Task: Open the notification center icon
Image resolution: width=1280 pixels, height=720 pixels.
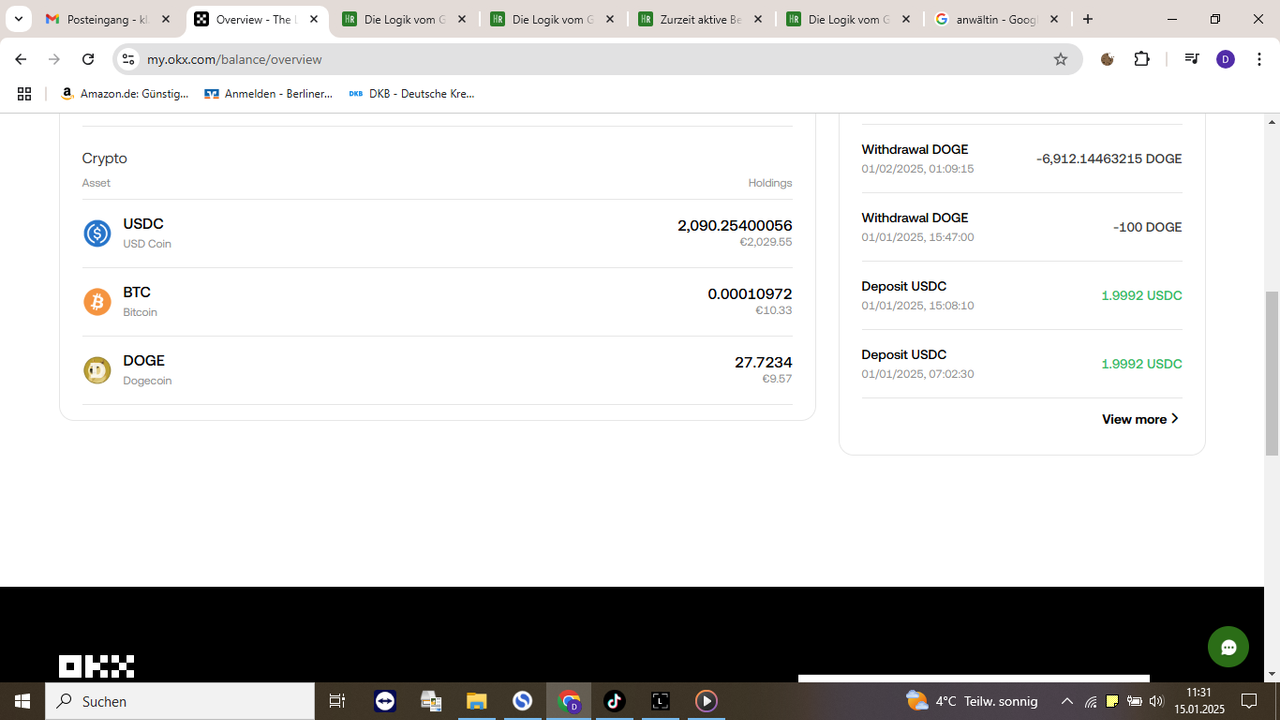Action: [x=1249, y=701]
